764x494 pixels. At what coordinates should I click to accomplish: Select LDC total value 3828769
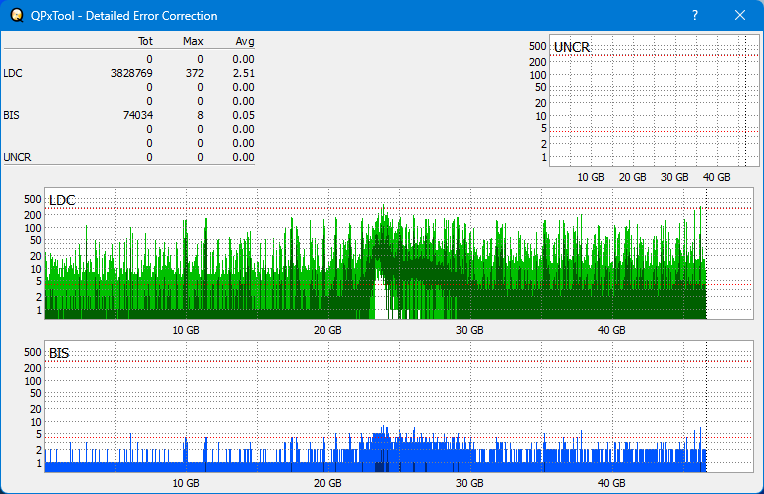click(132, 73)
